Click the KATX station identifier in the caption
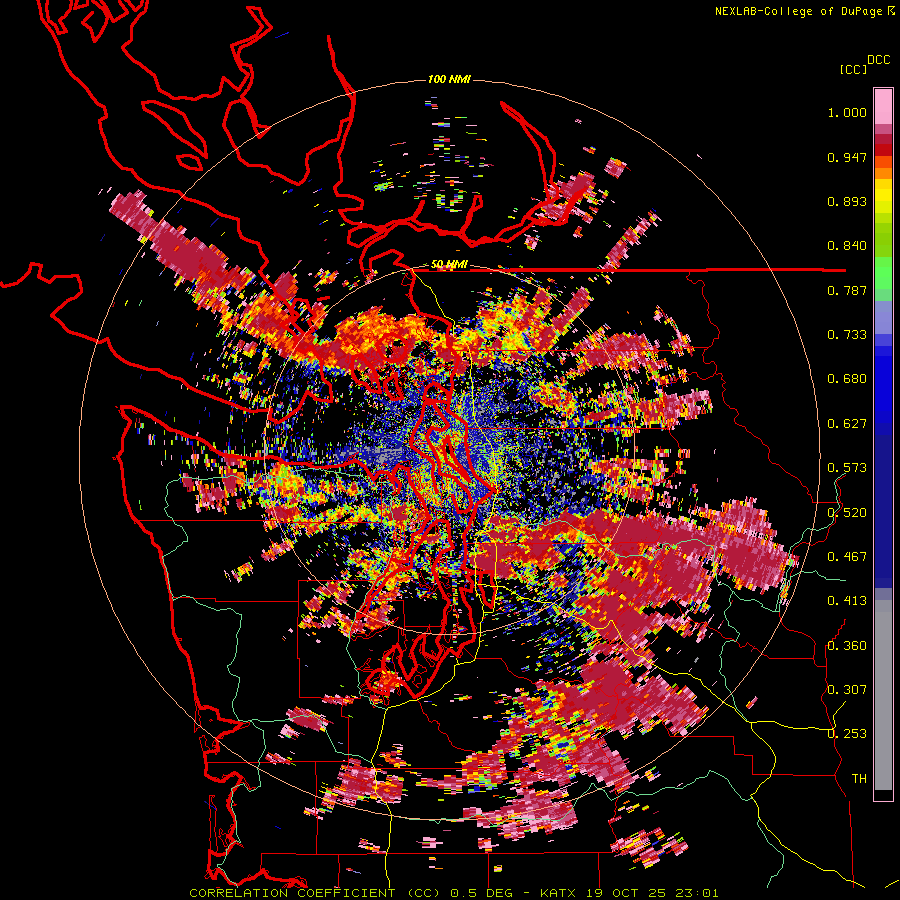The height and width of the screenshot is (900, 900). point(559,893)
